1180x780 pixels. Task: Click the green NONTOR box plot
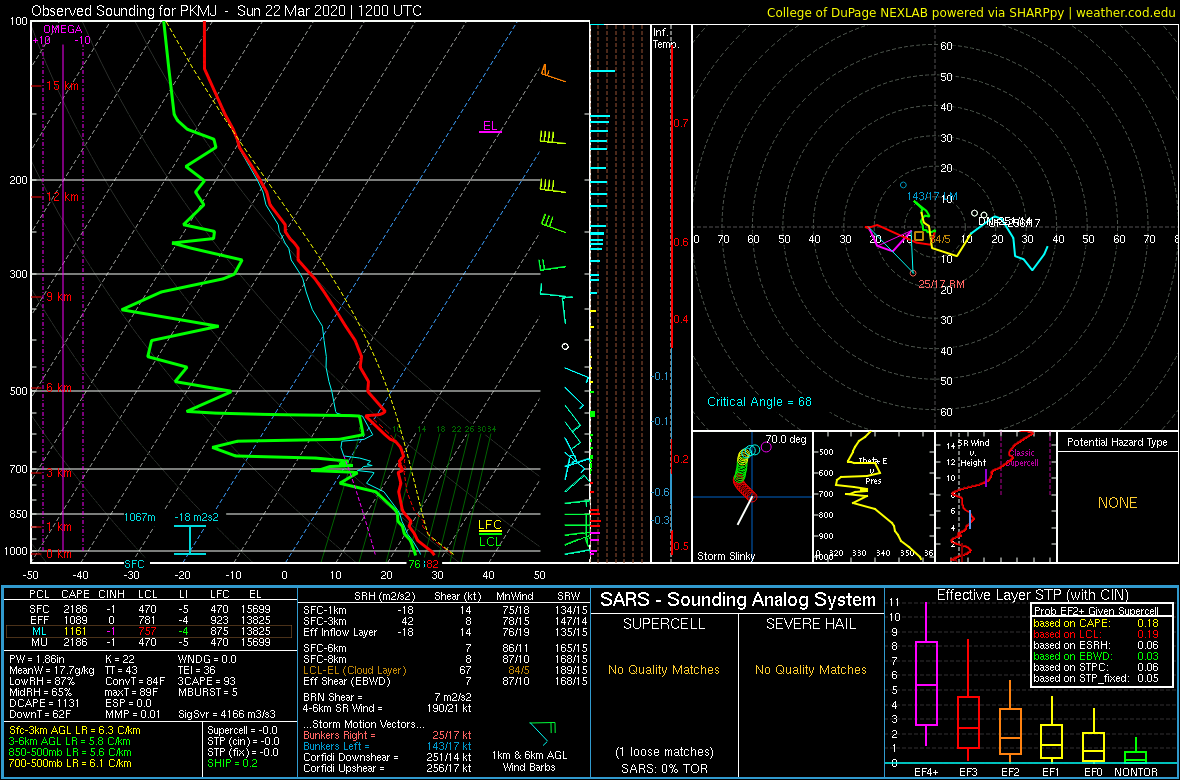pos(1134,749)
